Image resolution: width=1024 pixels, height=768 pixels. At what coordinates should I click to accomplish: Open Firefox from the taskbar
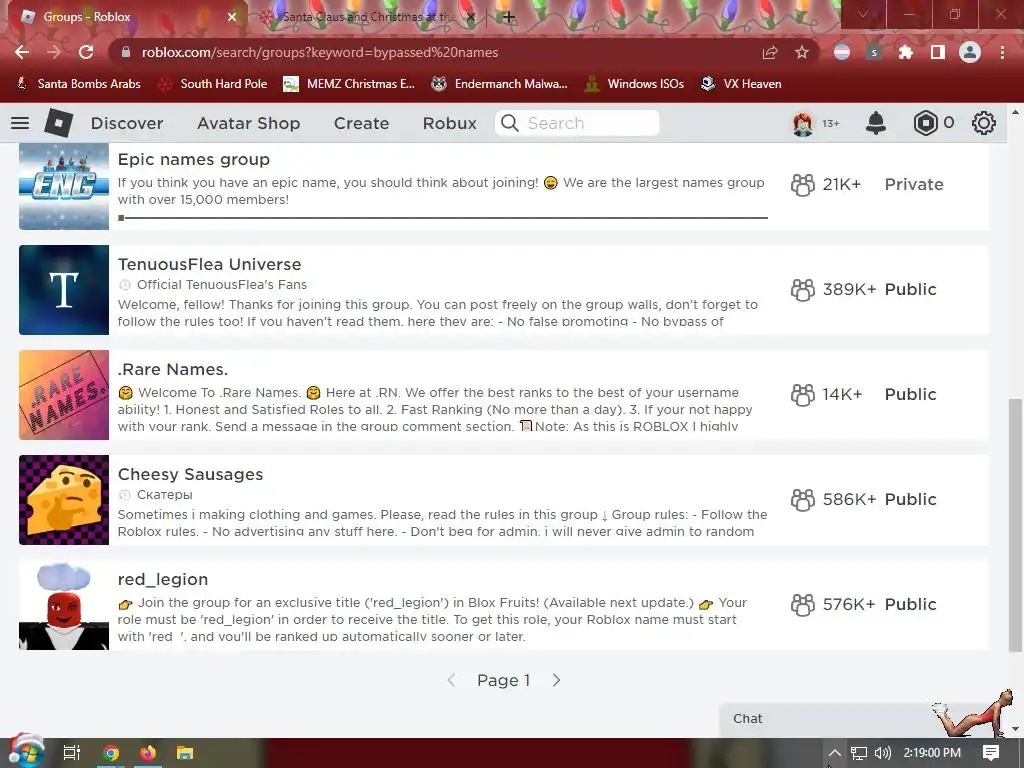(148, 753)
